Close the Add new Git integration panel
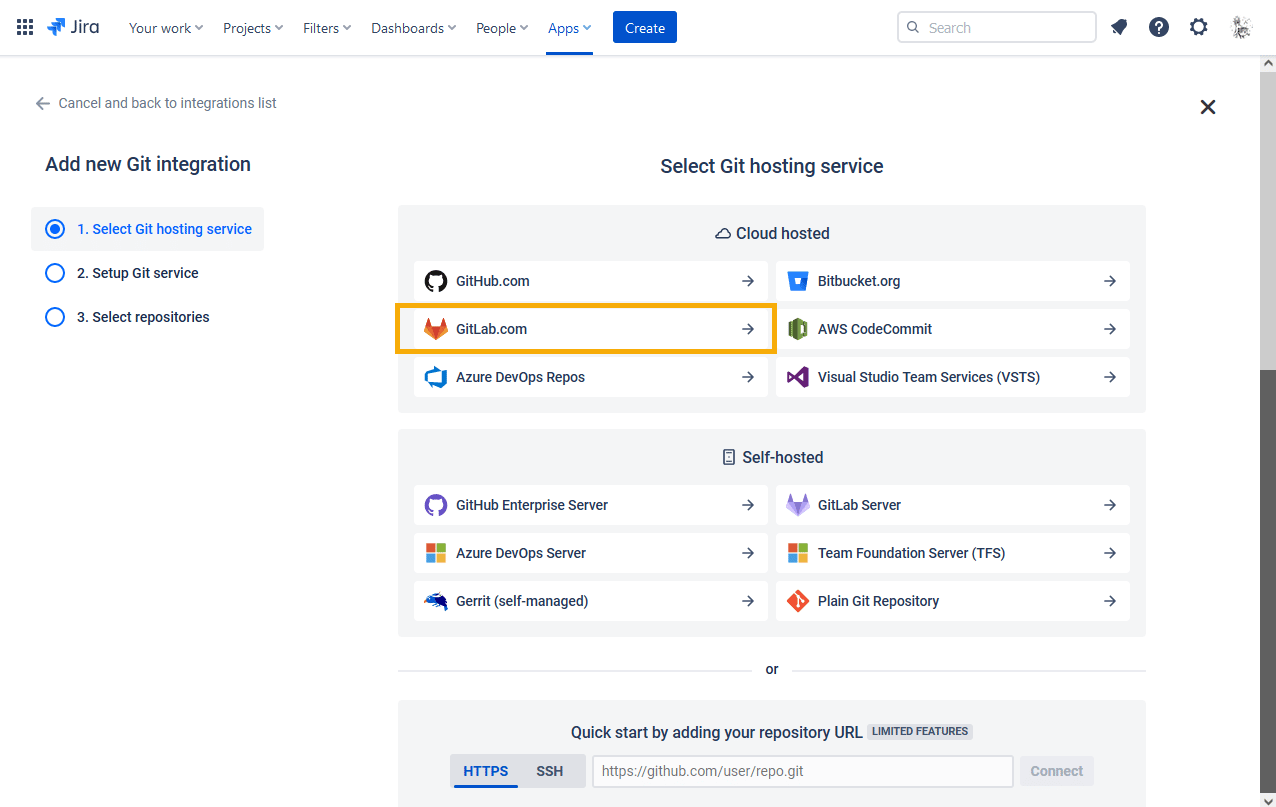 [1208, 107]
